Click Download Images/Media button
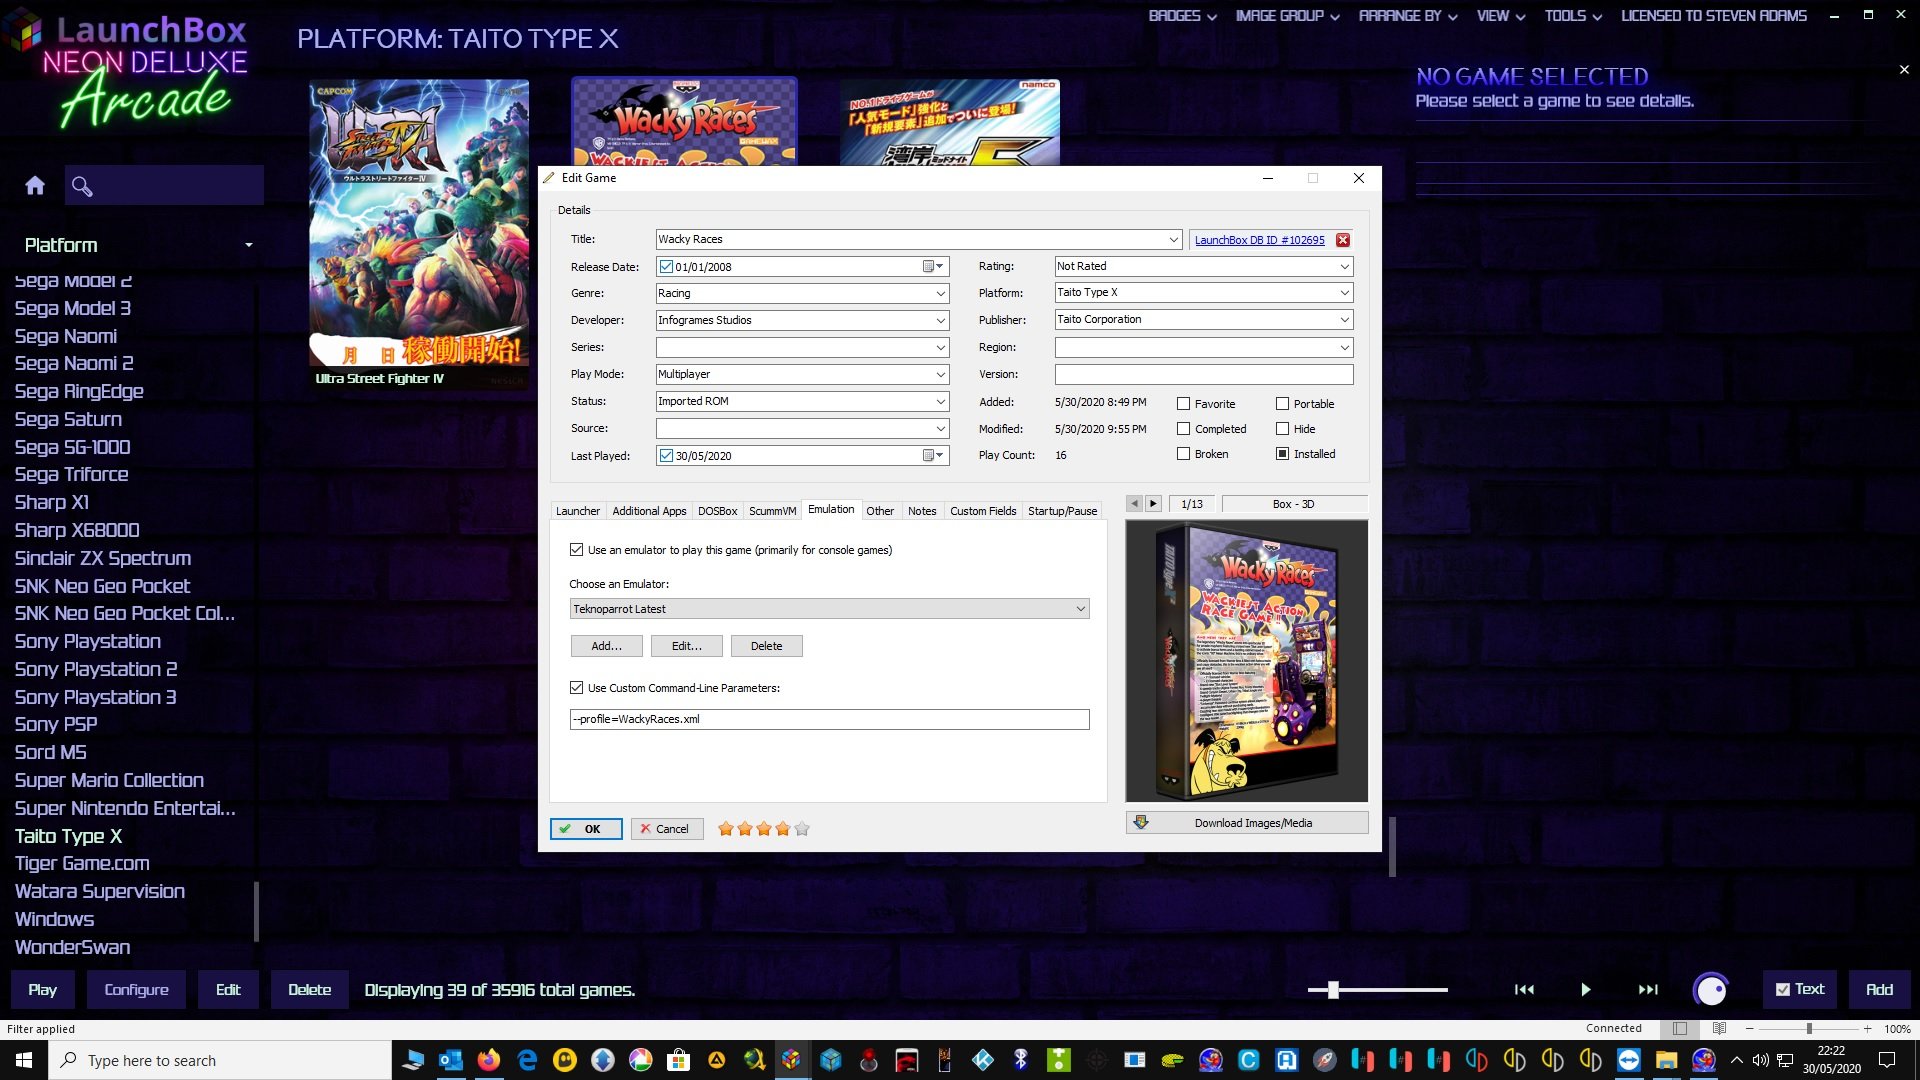The height and width of the screenshot is (1080, 1920). [x=1247, y=823]
